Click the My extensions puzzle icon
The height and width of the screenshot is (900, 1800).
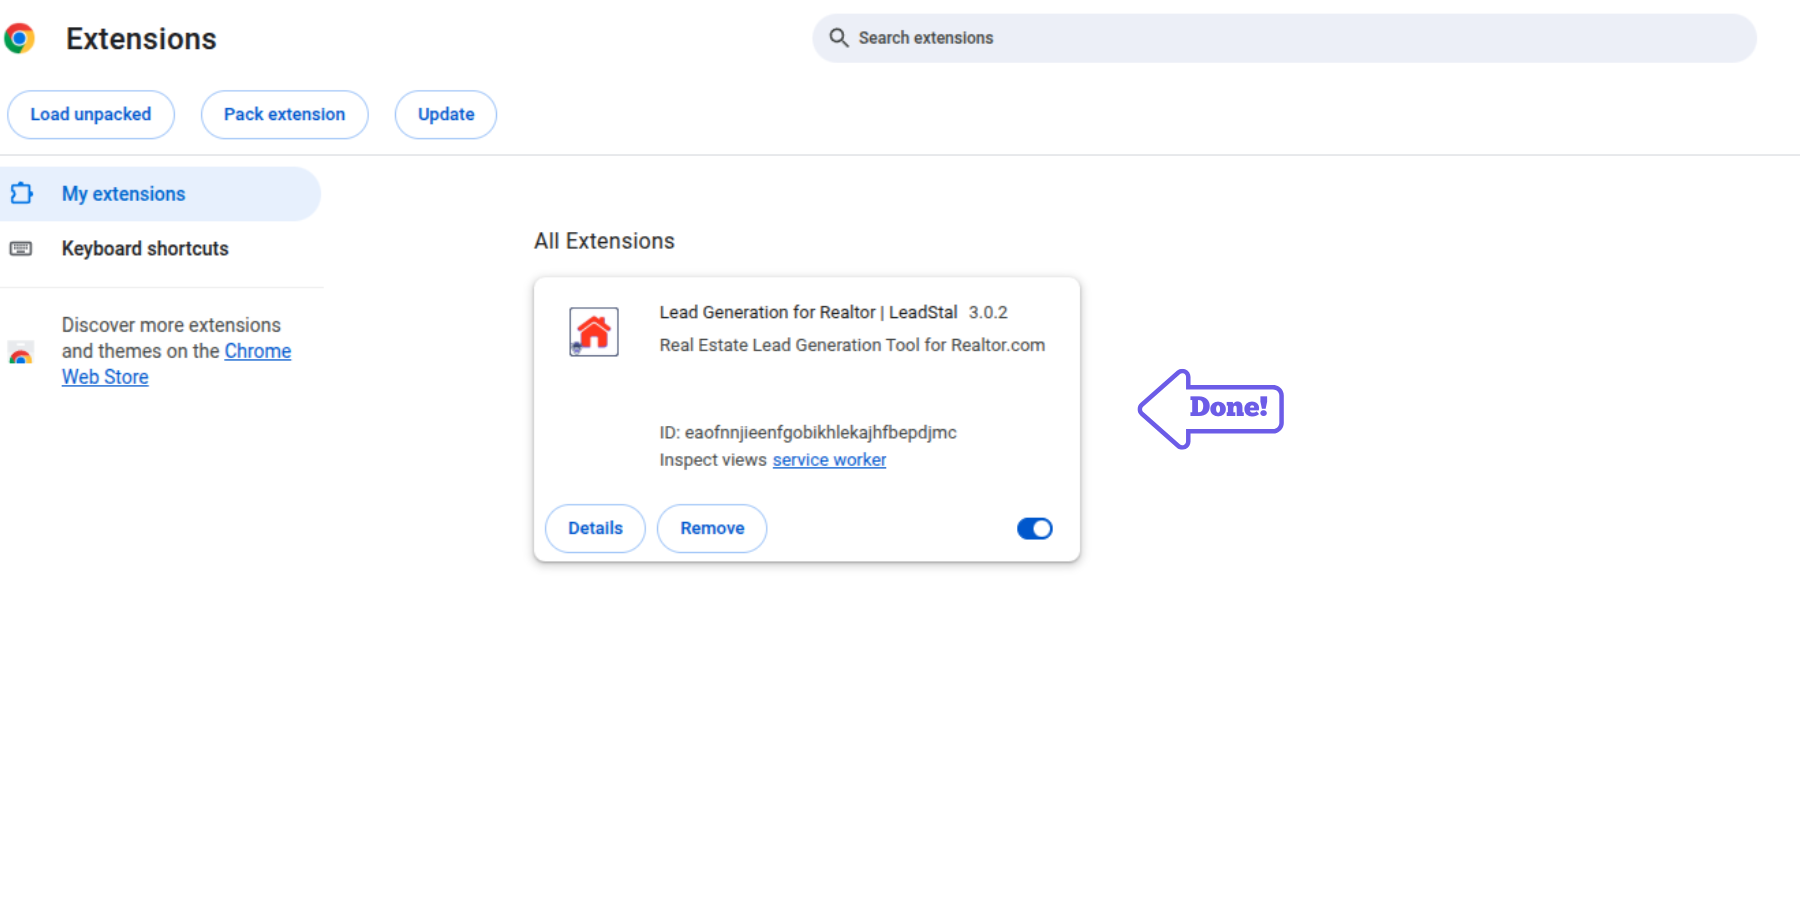pyautogui.click(x=21, y=193)
